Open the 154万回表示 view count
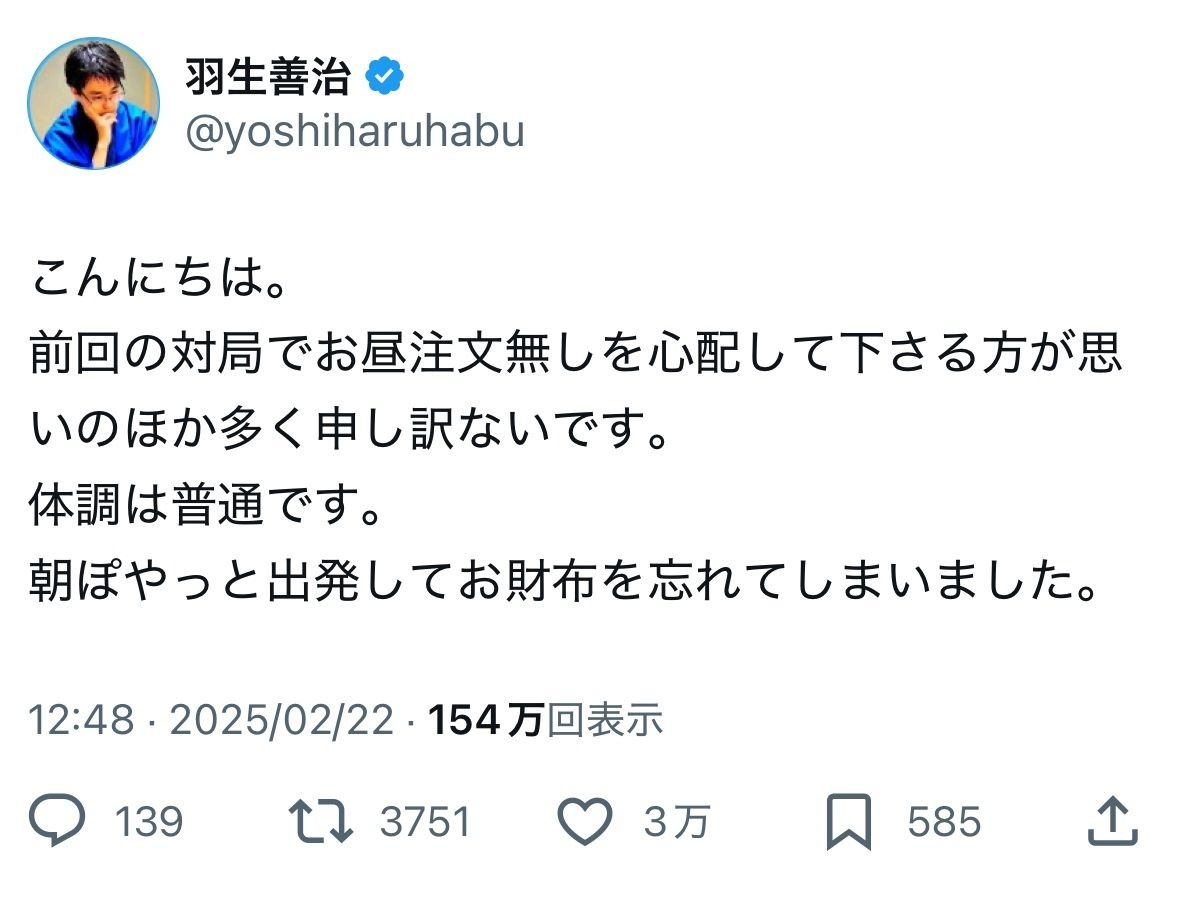Viewport: 1179px width, 897px height. point(545,719)
